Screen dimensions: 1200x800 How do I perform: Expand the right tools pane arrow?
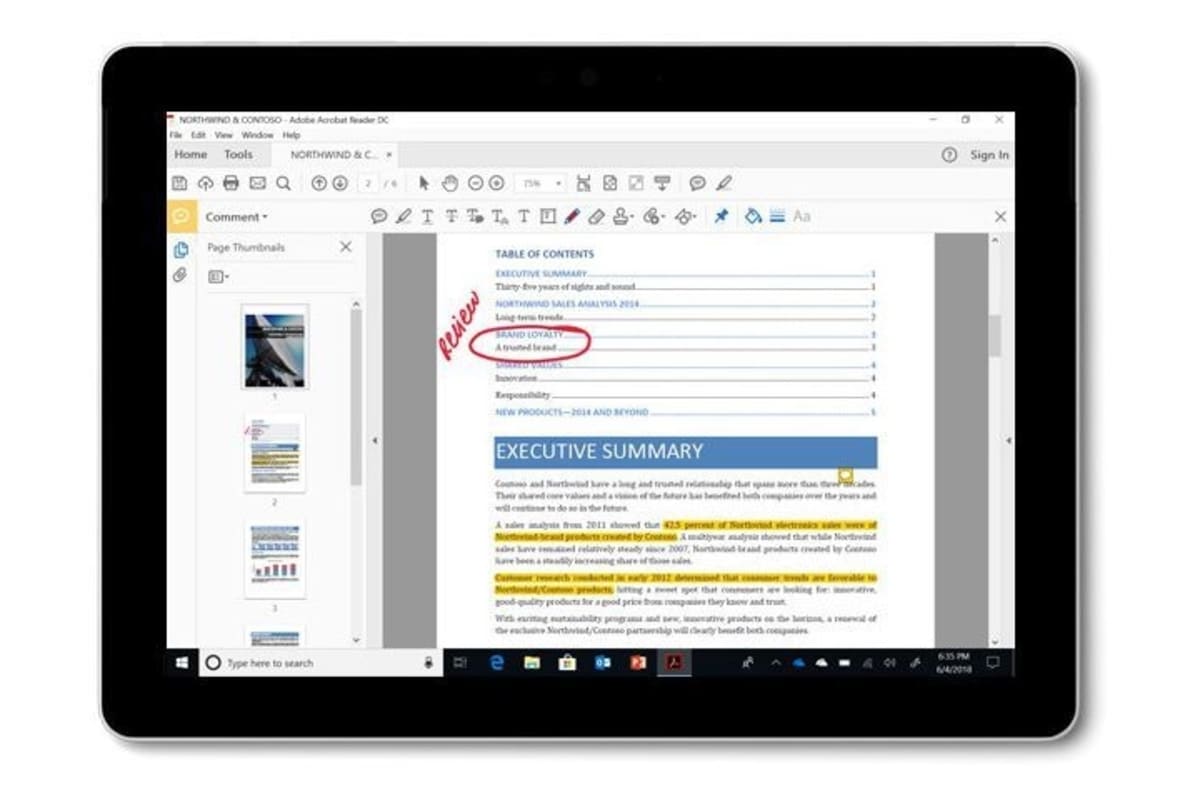coord(1008,440)
